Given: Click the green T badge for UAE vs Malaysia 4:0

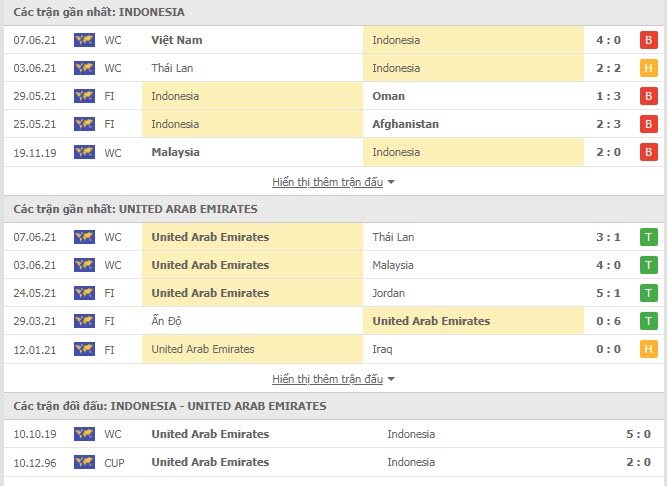Looking at the screenshot, I should coord(648,265).
